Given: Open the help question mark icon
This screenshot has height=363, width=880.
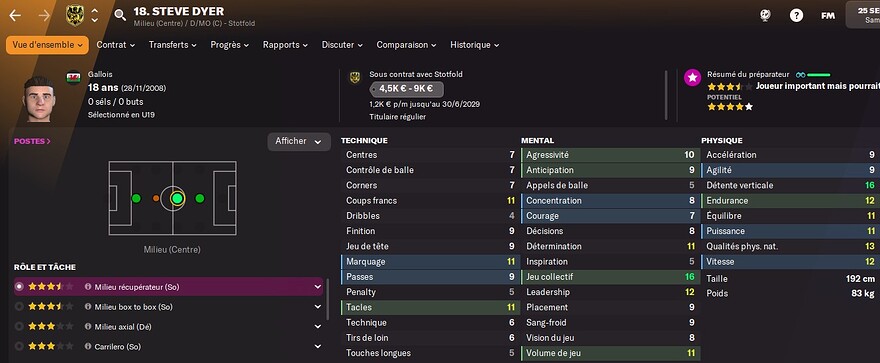Looking at the screenshot, I should [x=796, y=16].
